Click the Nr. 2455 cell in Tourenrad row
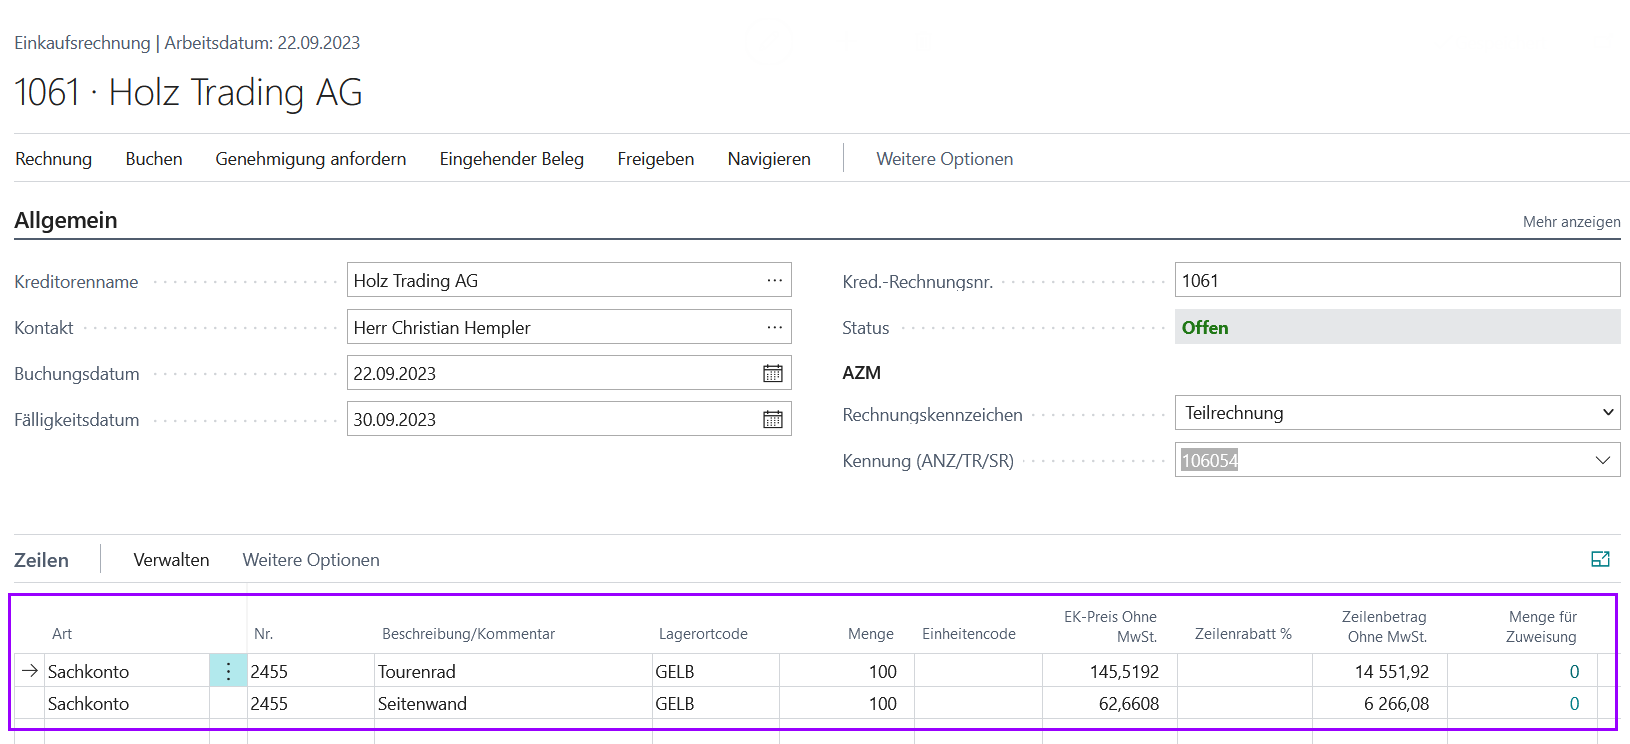 [x=311, y=671]
